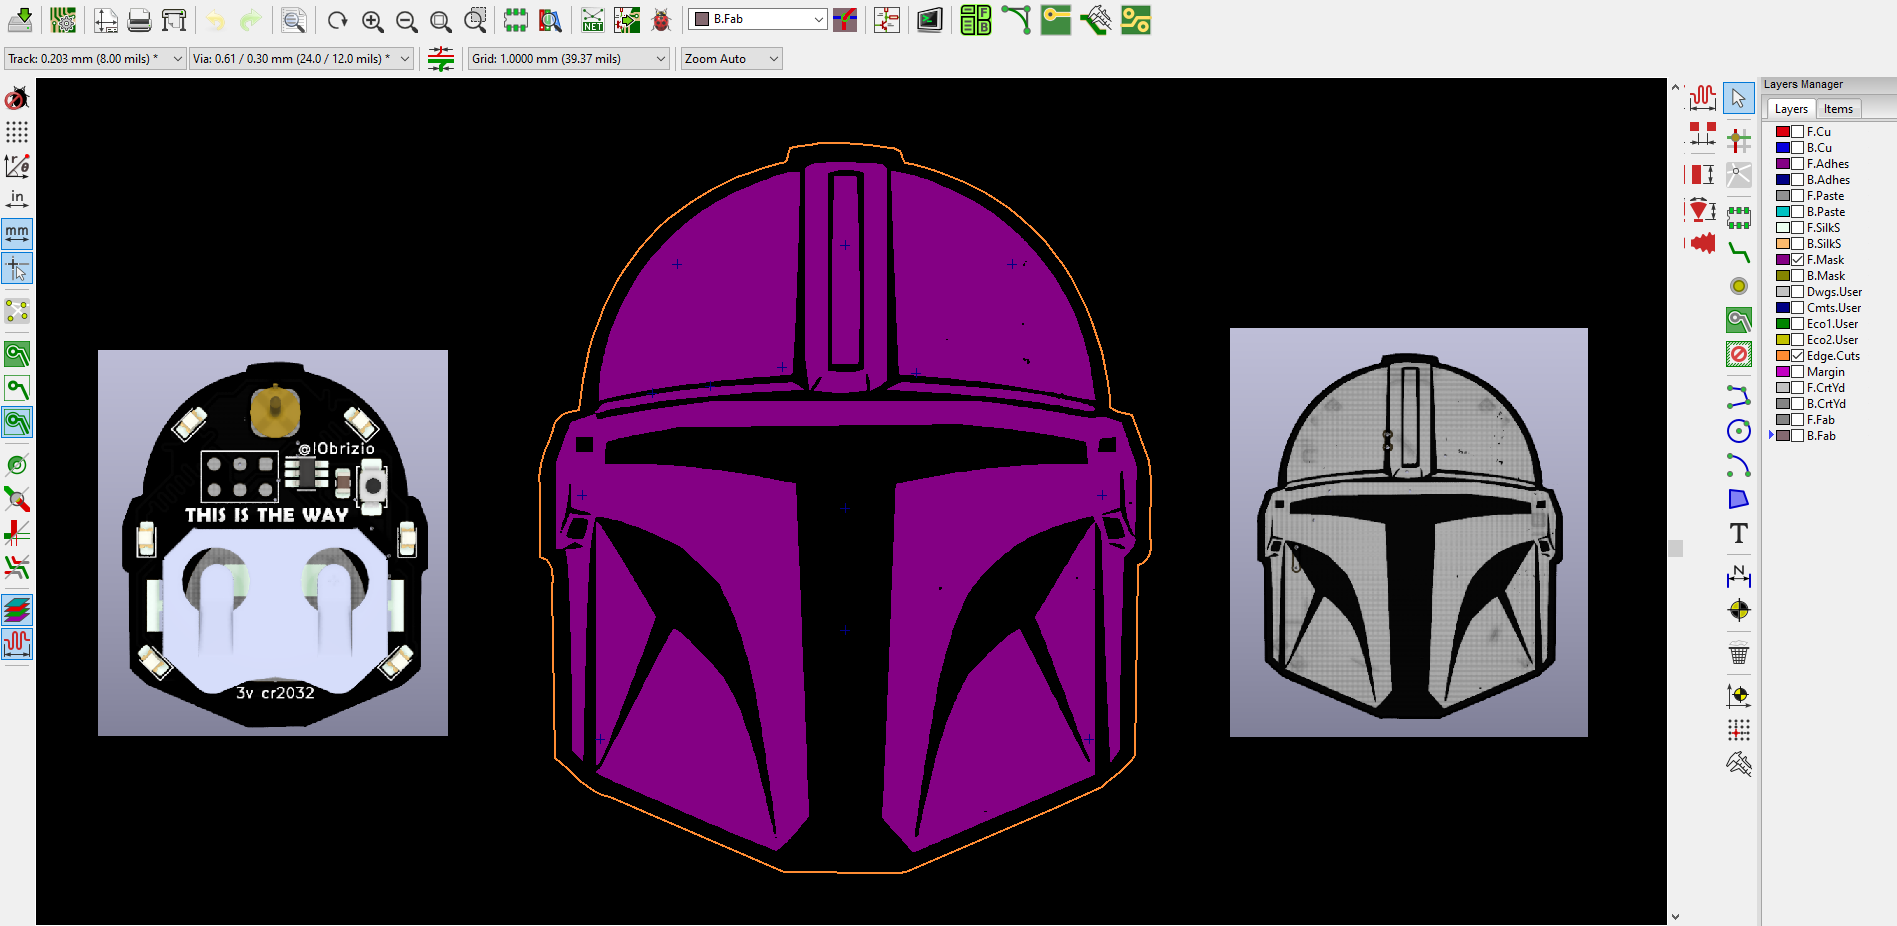Switch units to inches

point(17,199)
